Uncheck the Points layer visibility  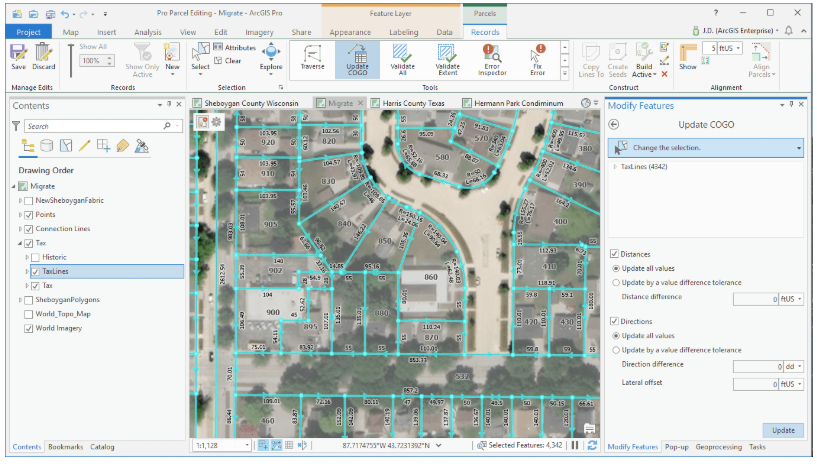30,215
